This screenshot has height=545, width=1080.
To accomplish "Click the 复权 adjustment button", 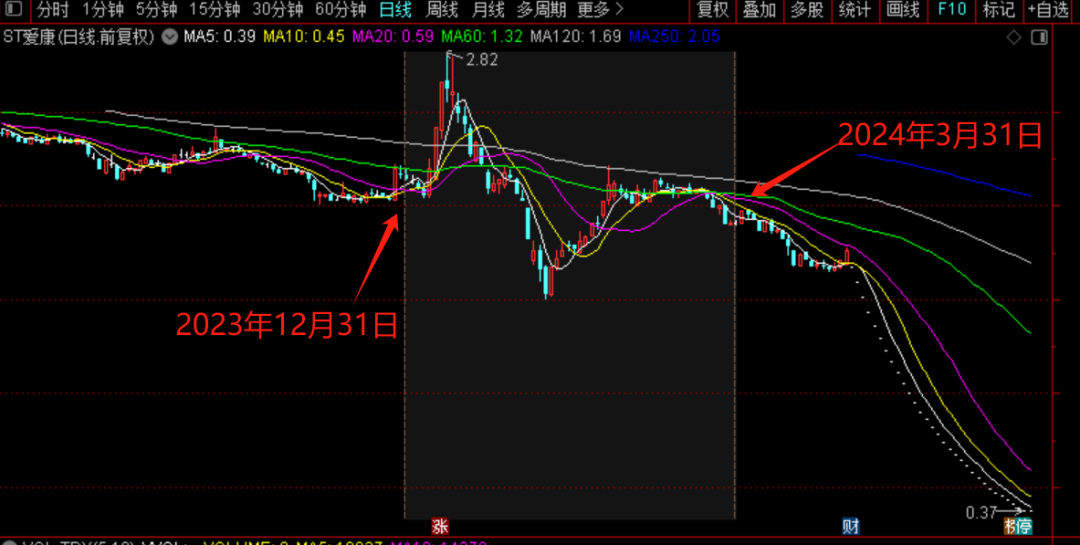I will pos(712,11).
